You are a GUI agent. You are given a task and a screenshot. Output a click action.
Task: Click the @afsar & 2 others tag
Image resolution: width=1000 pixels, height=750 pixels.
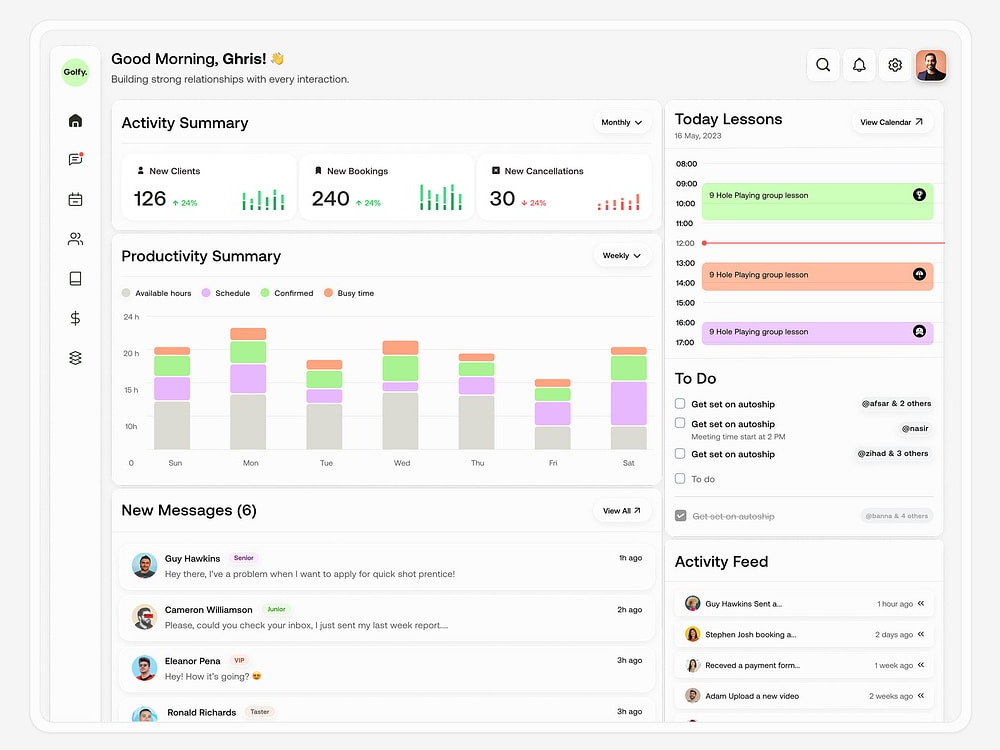click(x=896, y=404)
